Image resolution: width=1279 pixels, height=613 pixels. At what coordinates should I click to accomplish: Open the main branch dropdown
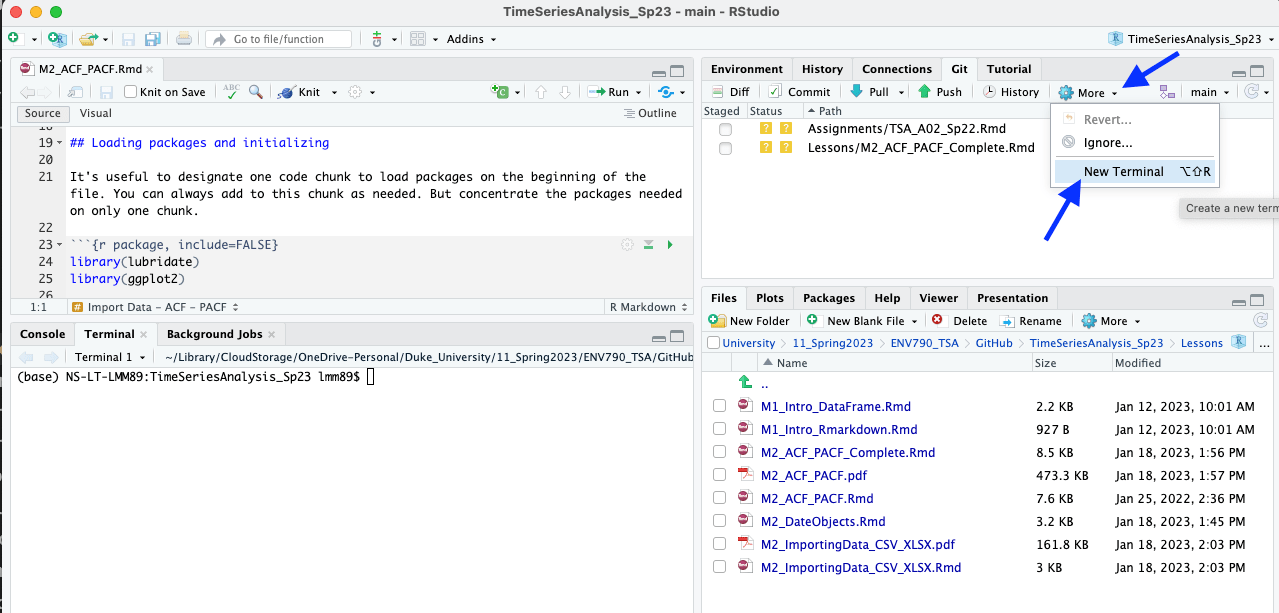1210,92
